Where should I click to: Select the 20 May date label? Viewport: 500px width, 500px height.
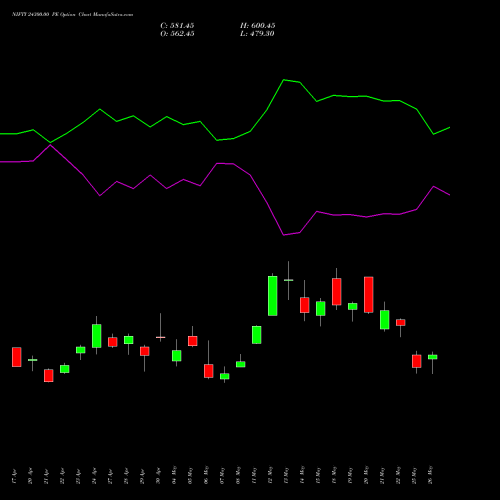pos(366,475)
